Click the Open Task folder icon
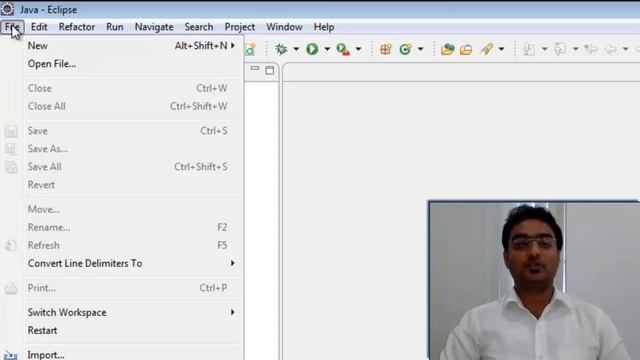640x360 pixels. click(466, 50)
